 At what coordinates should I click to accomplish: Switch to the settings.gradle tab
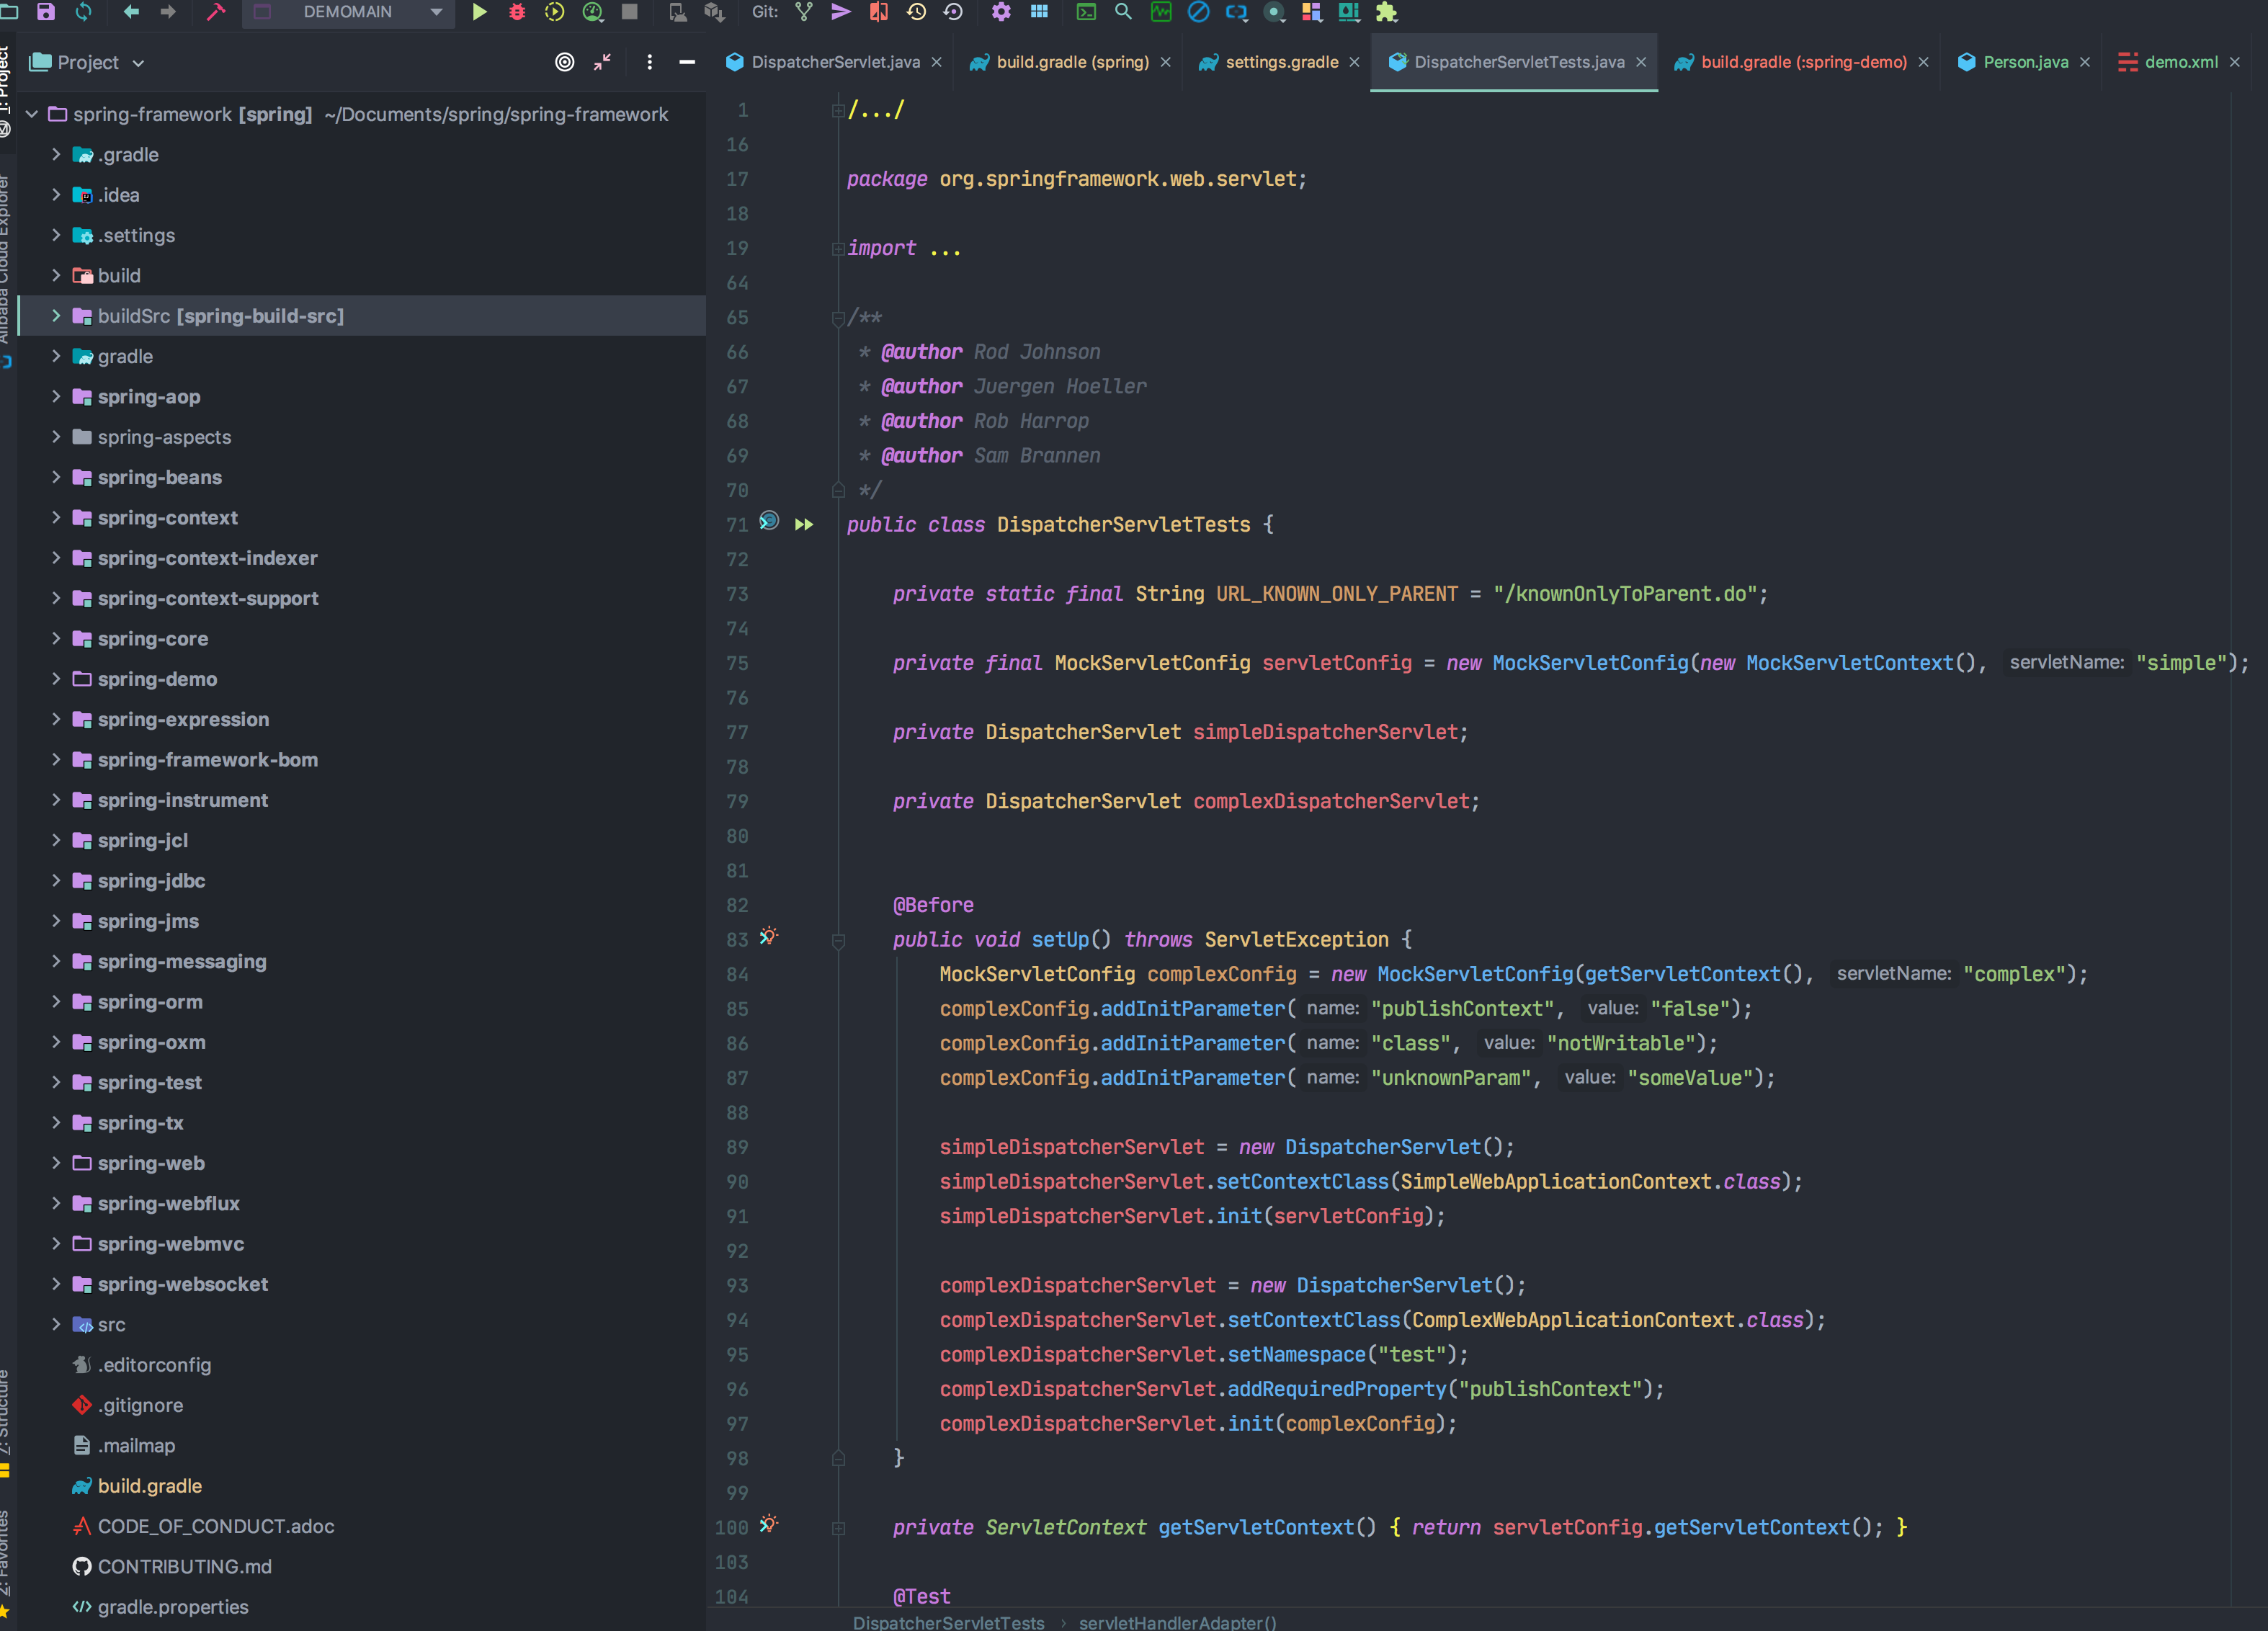point(1280,62)
